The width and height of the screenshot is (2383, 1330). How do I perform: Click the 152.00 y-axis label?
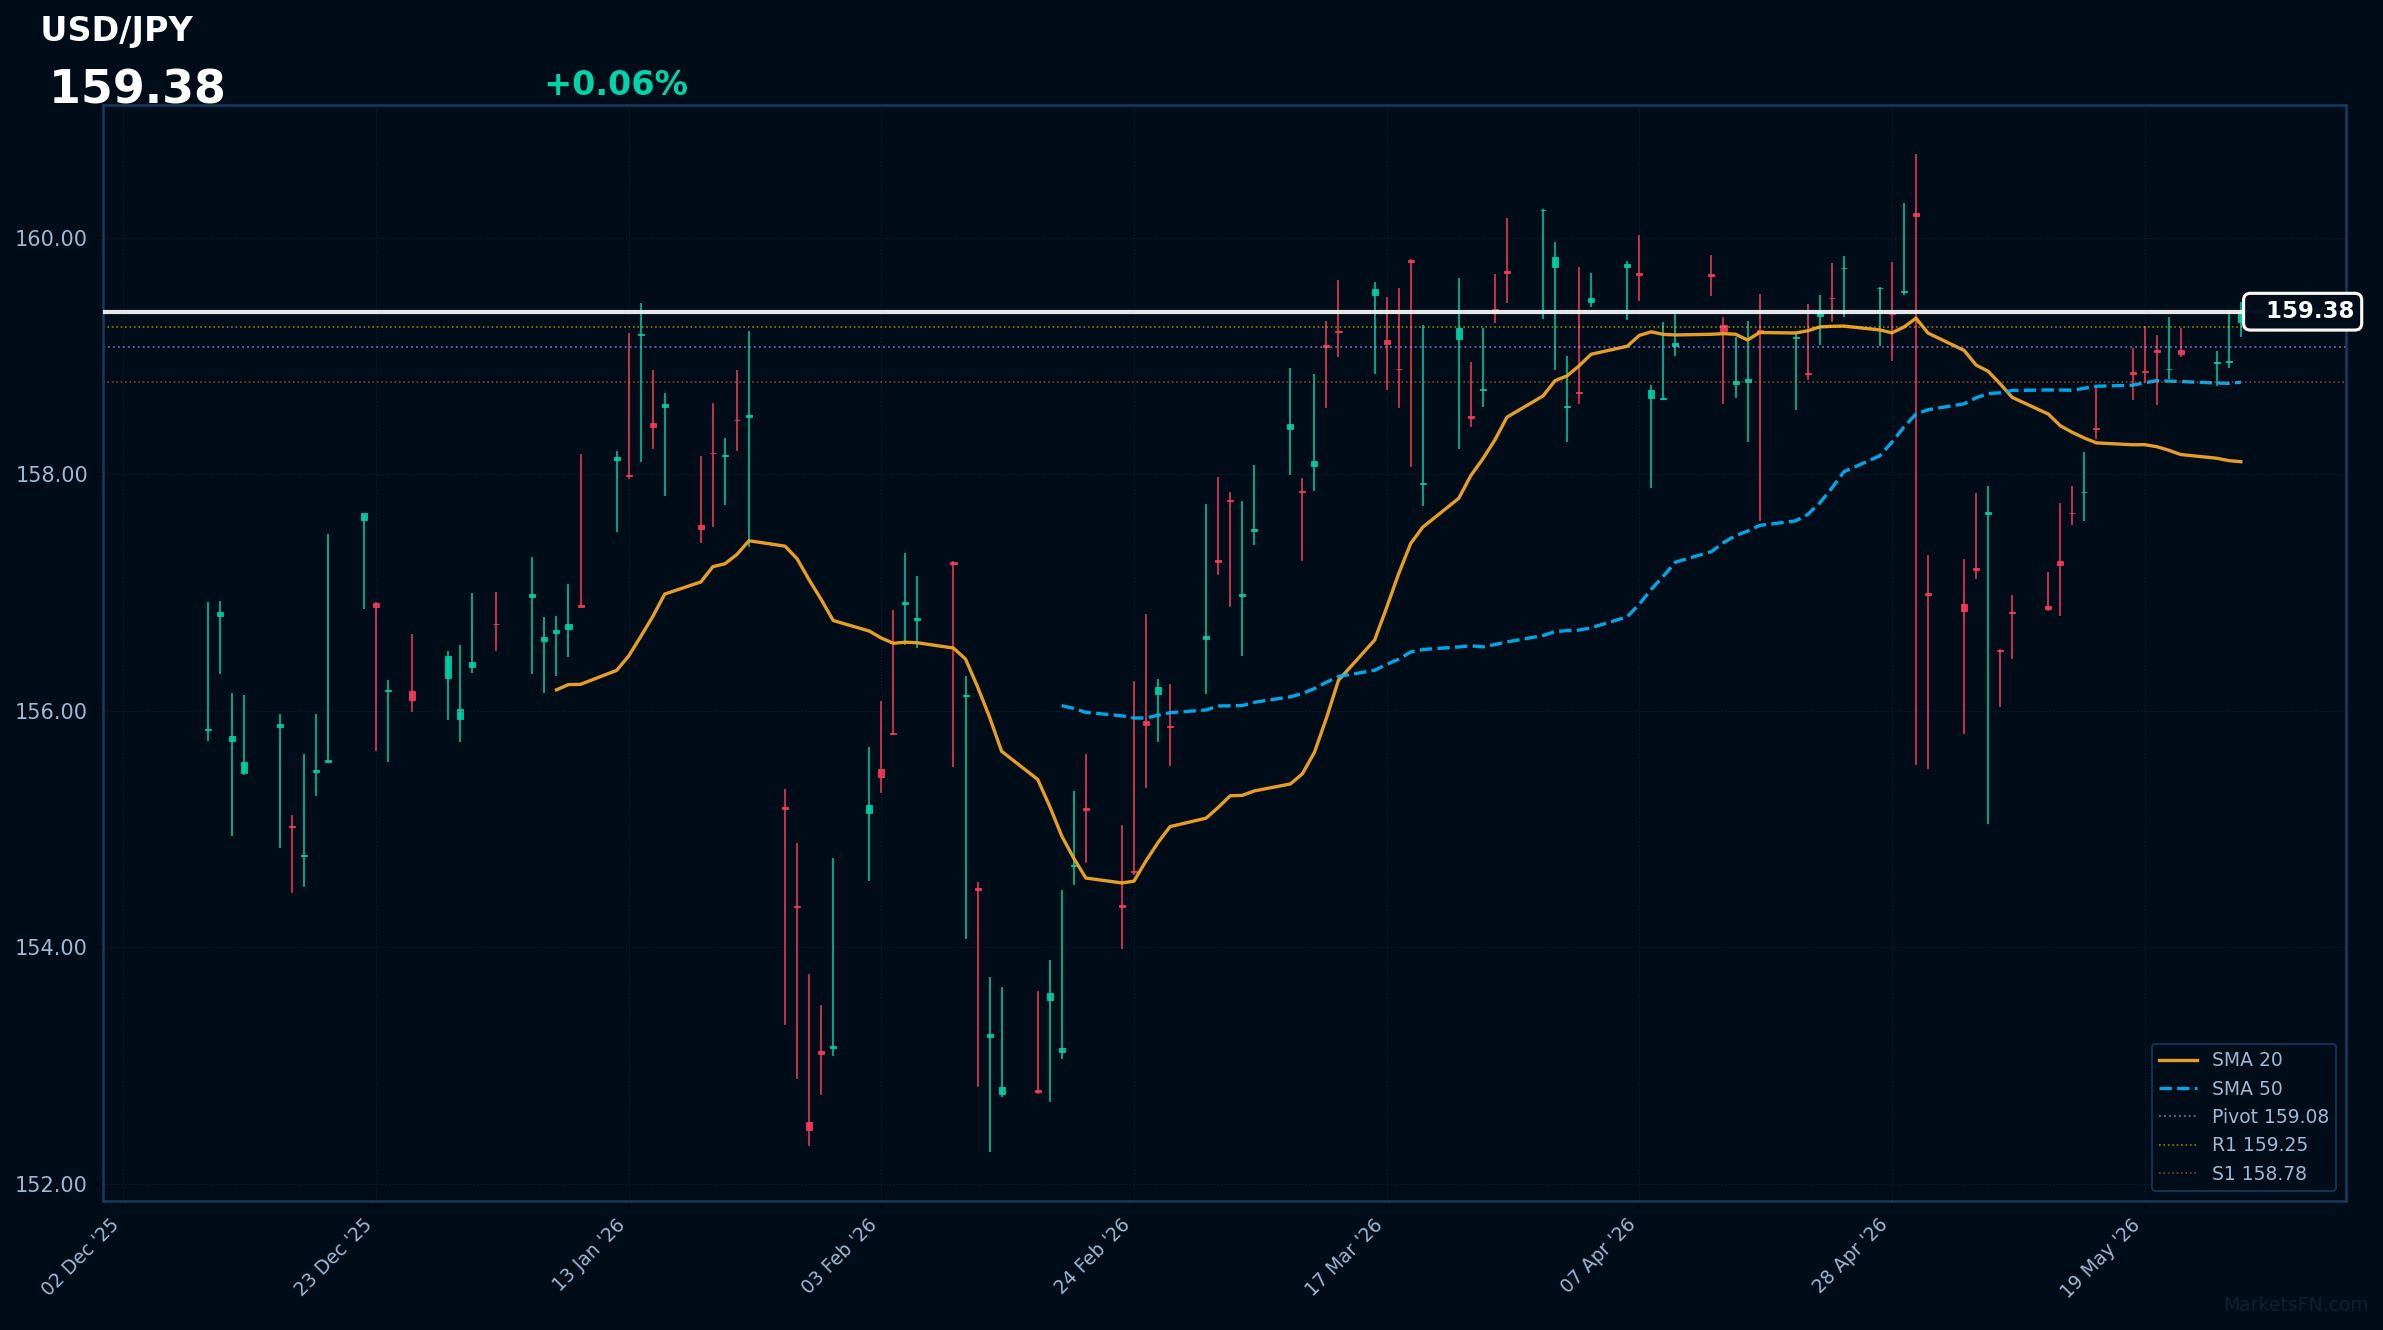click(51, 1184)
